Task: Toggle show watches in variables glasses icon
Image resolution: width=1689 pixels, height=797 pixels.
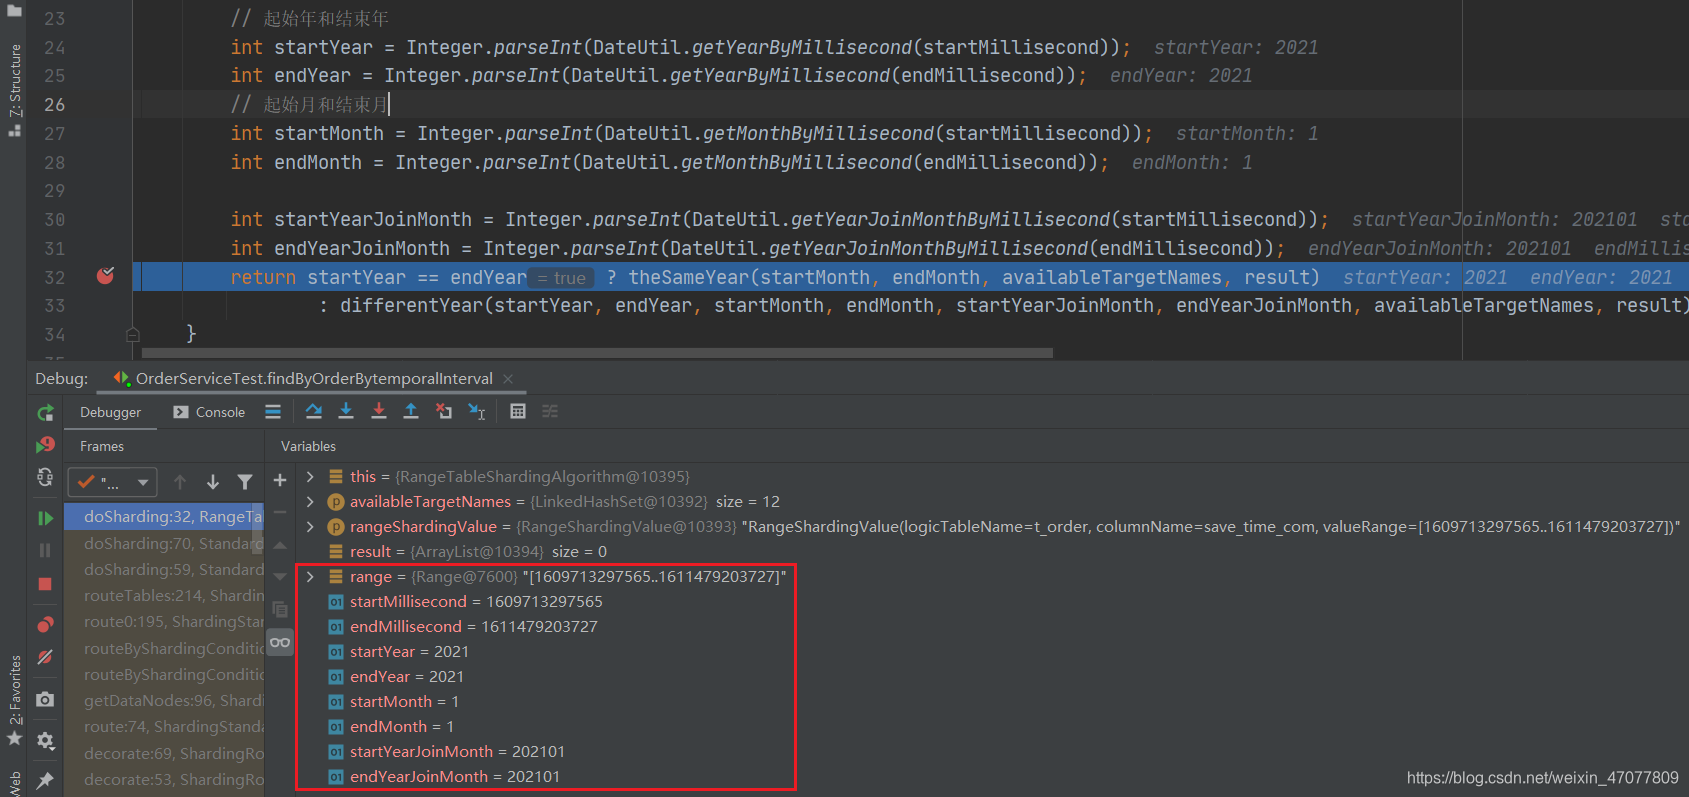Action: click(x=280, y=642)
